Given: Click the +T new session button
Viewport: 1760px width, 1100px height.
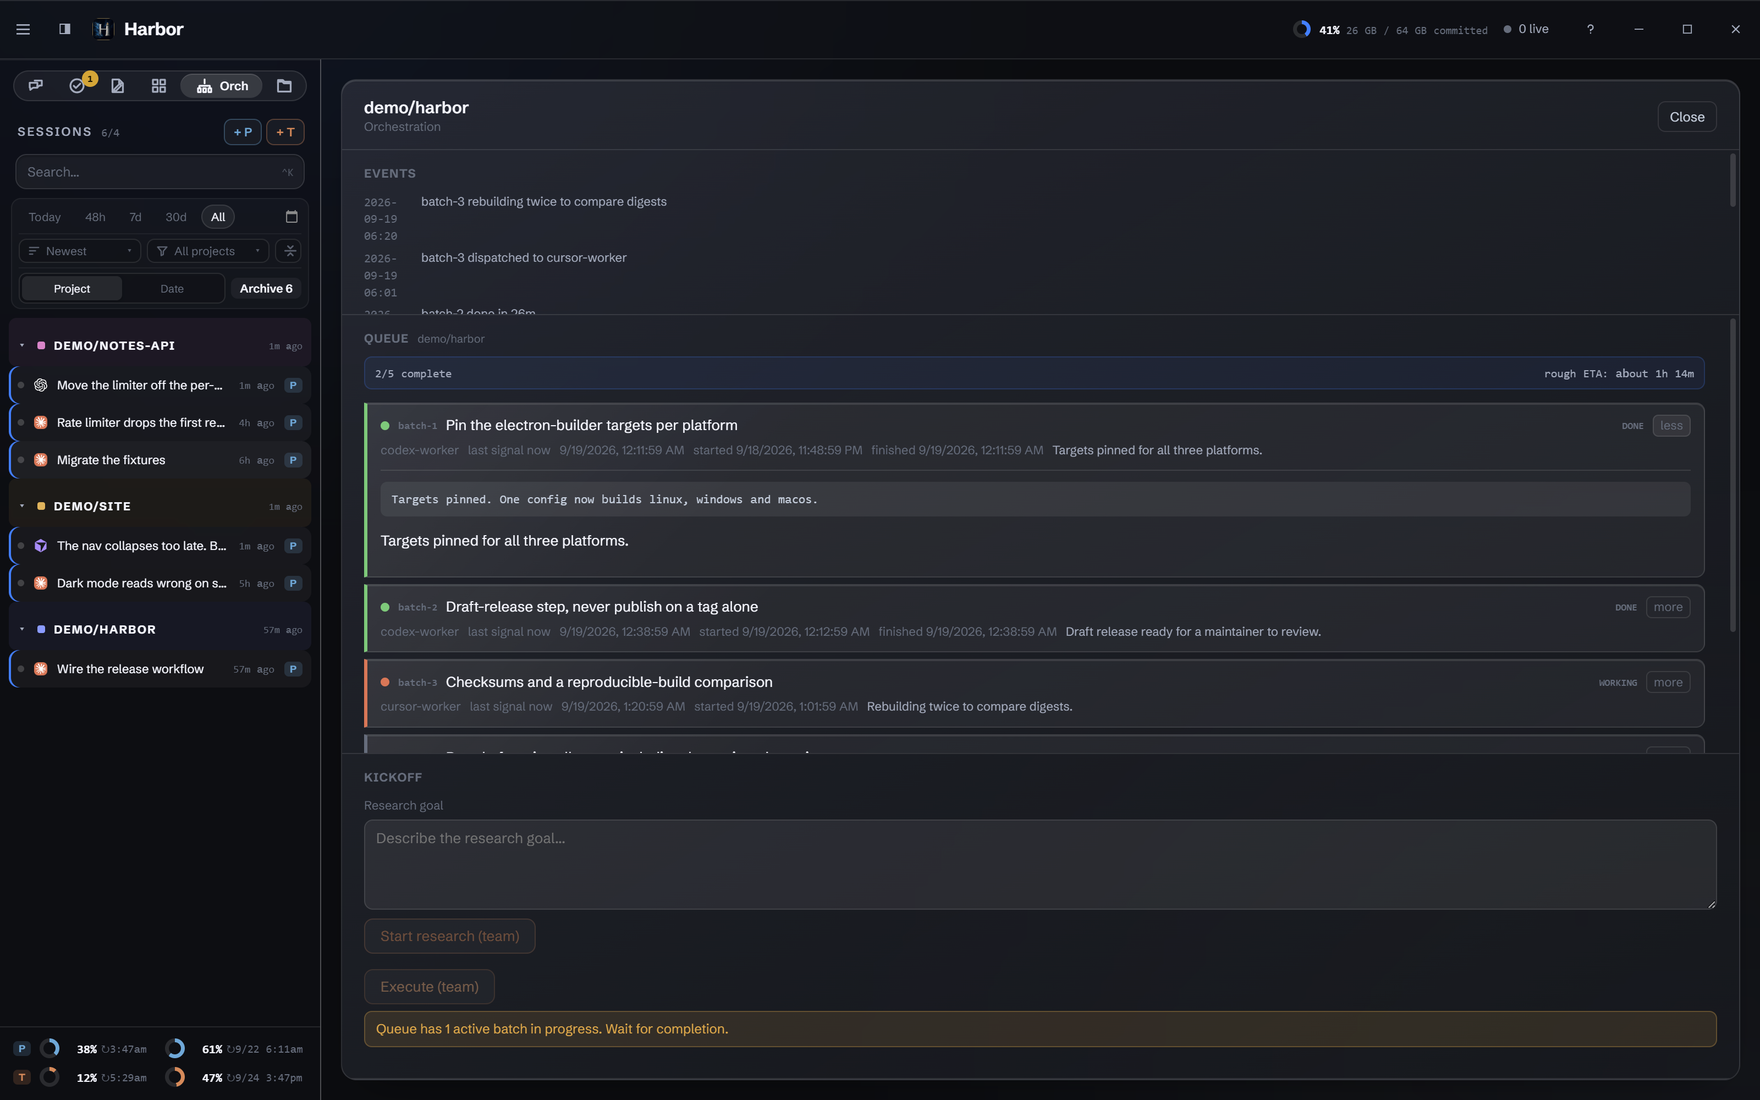Looking at the screenshot, I should pyautogui.click(x=285, y=132).
